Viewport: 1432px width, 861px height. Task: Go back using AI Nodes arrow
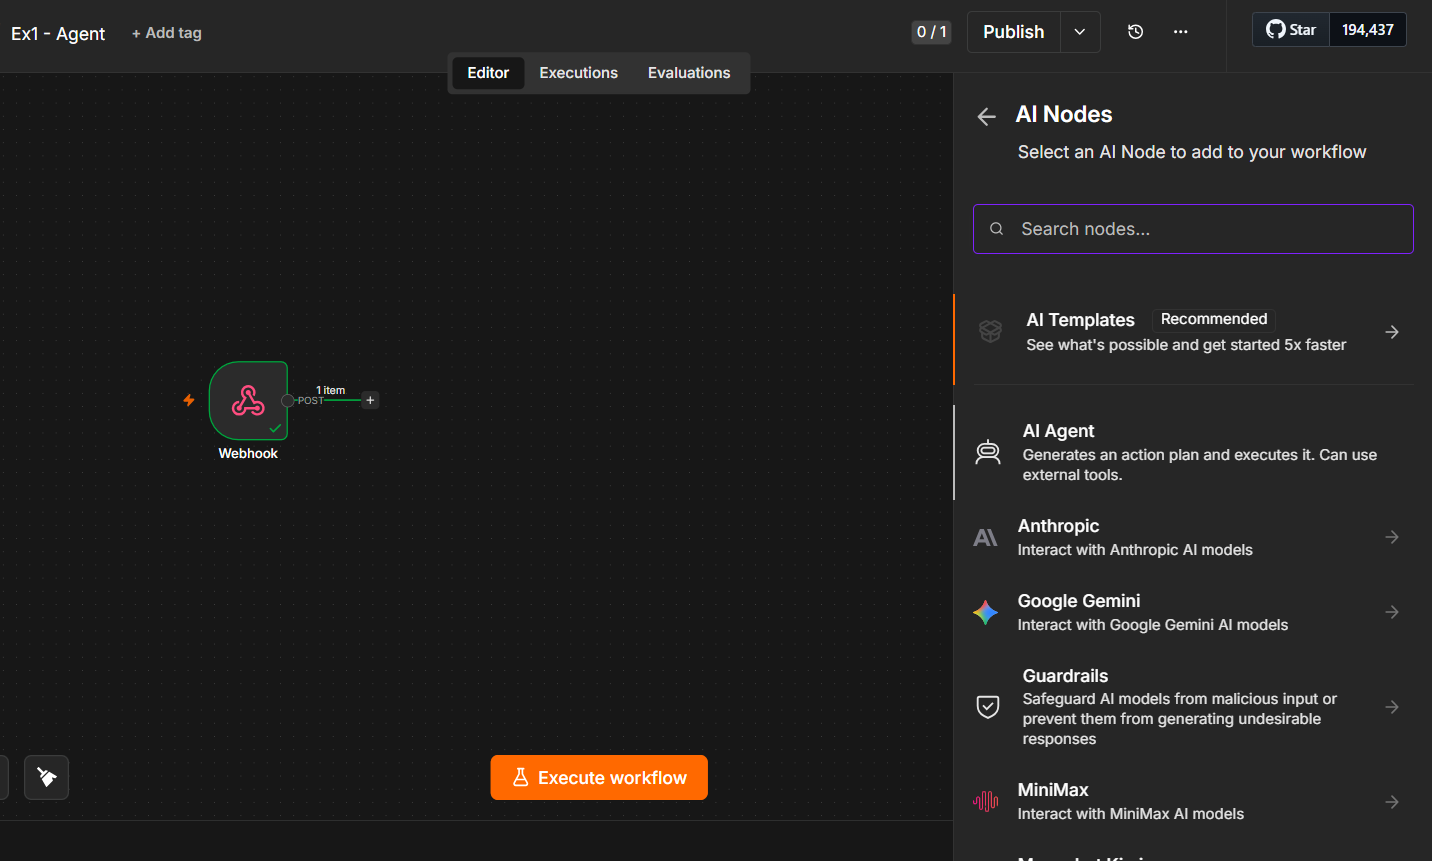click(987, 117)
